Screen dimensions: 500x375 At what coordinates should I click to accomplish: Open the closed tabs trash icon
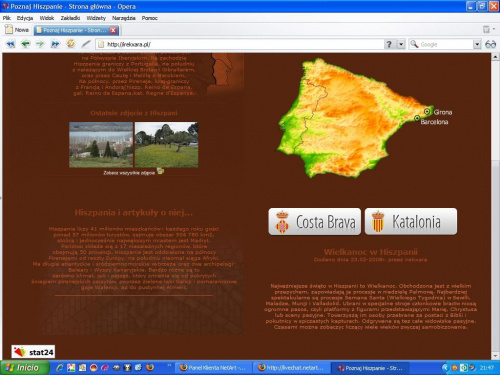click(486, 30)
